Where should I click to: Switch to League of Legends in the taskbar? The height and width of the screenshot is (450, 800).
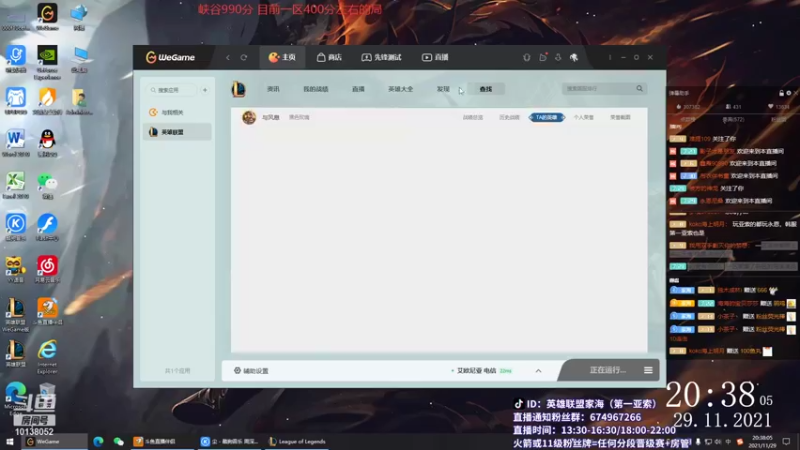tap(297, 441)
